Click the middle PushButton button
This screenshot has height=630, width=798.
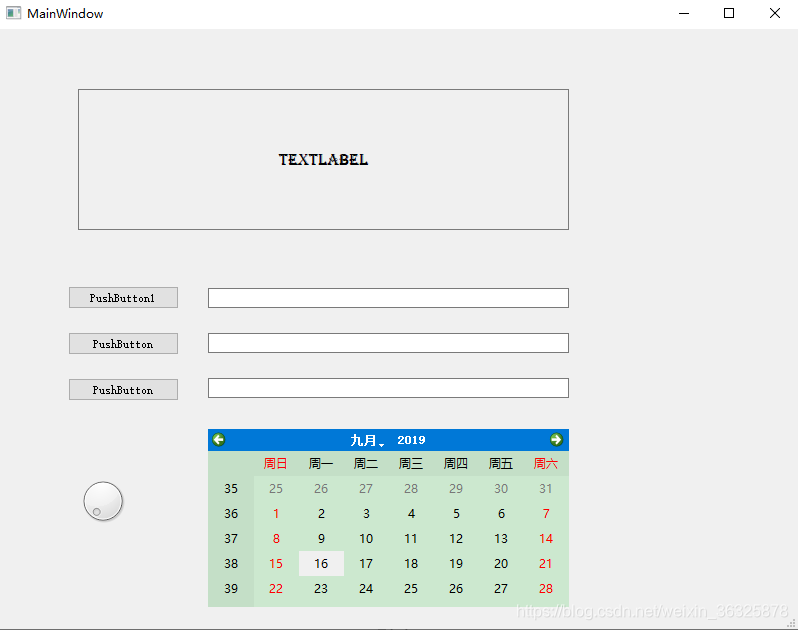123,343
